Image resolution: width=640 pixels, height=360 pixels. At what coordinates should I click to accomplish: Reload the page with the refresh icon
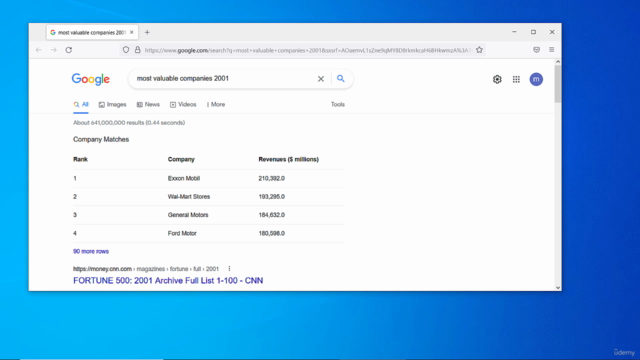click(x=69, y=50)
